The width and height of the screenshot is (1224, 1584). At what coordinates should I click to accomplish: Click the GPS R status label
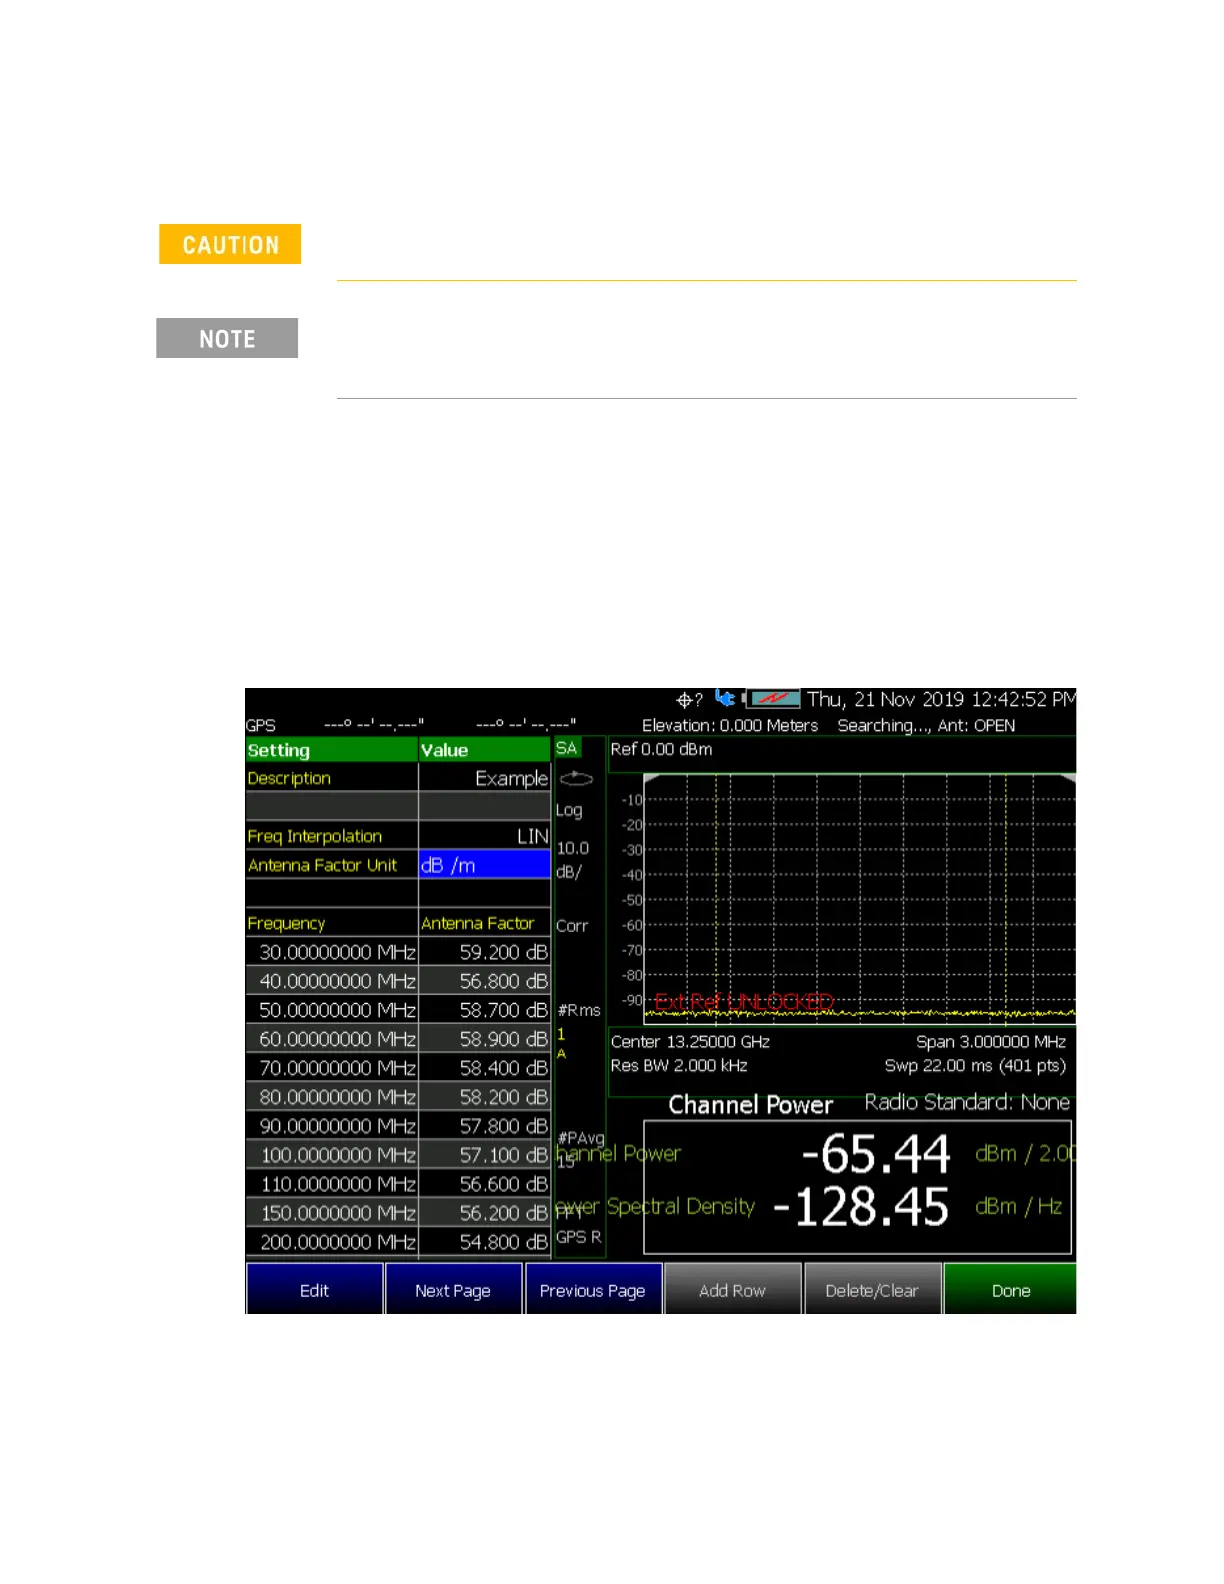point(579,1237)
